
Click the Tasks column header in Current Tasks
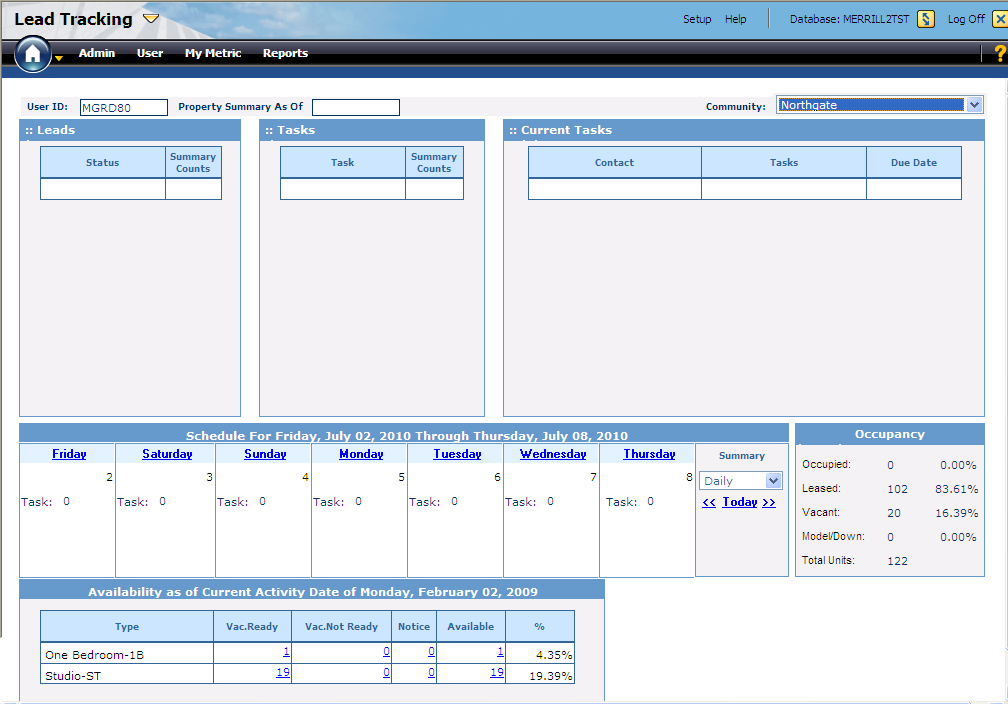point(784,163)
